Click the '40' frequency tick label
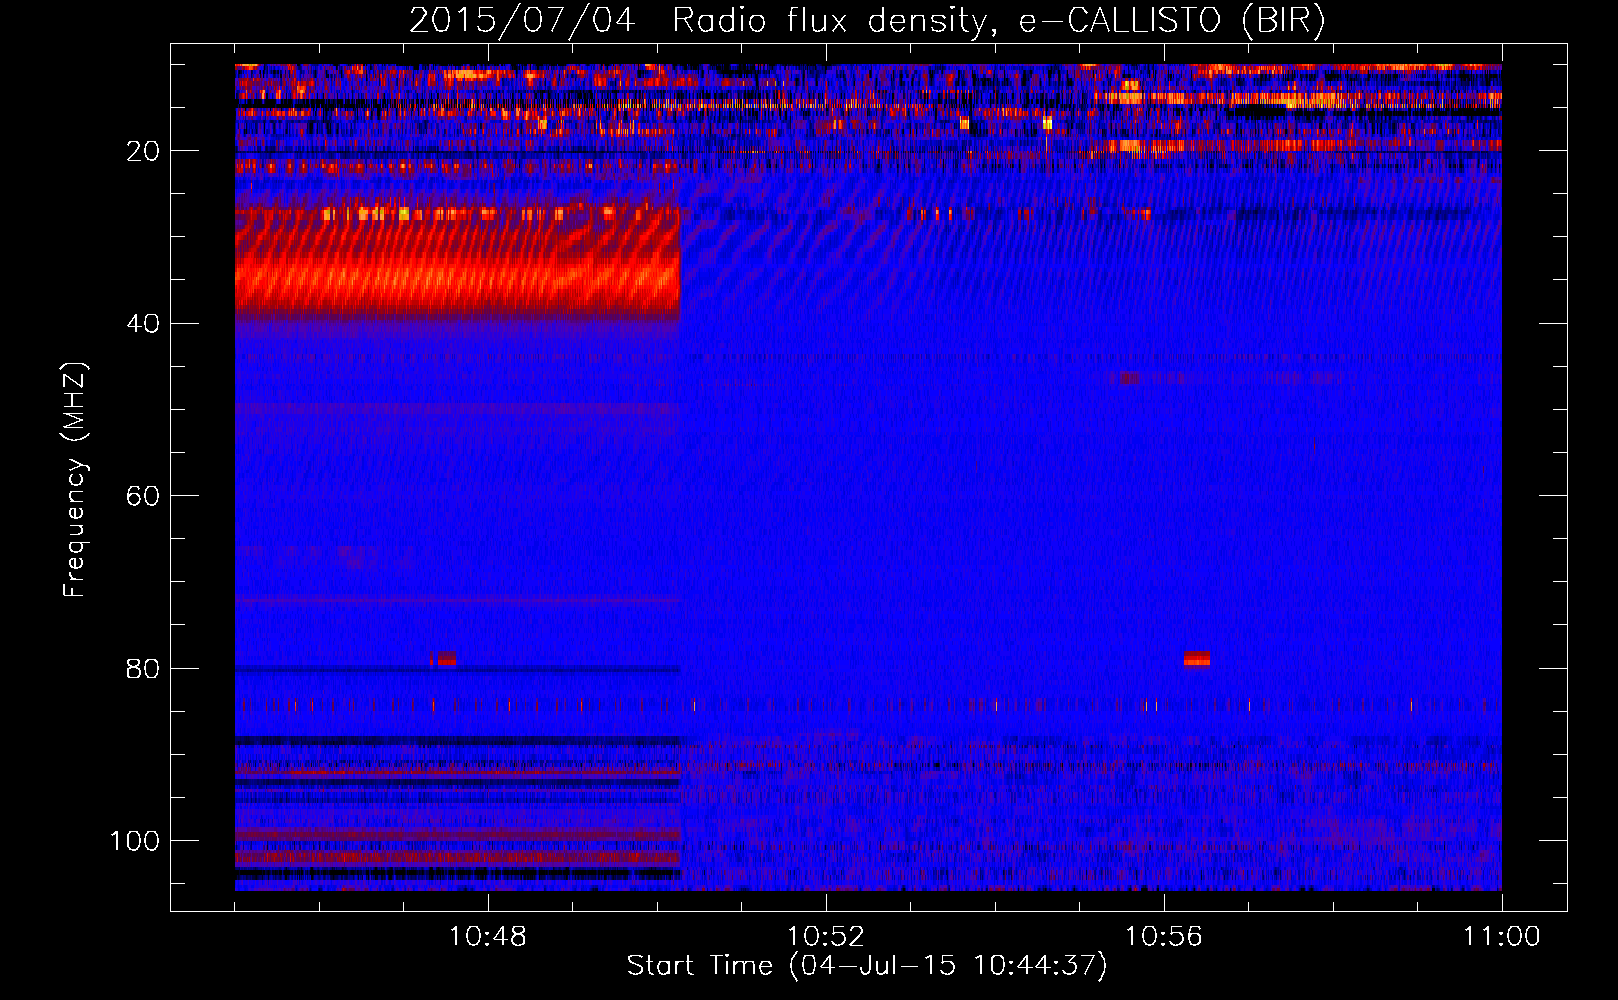The width and height of the screenshot is (1618, 1000). [x=144, y=324]
